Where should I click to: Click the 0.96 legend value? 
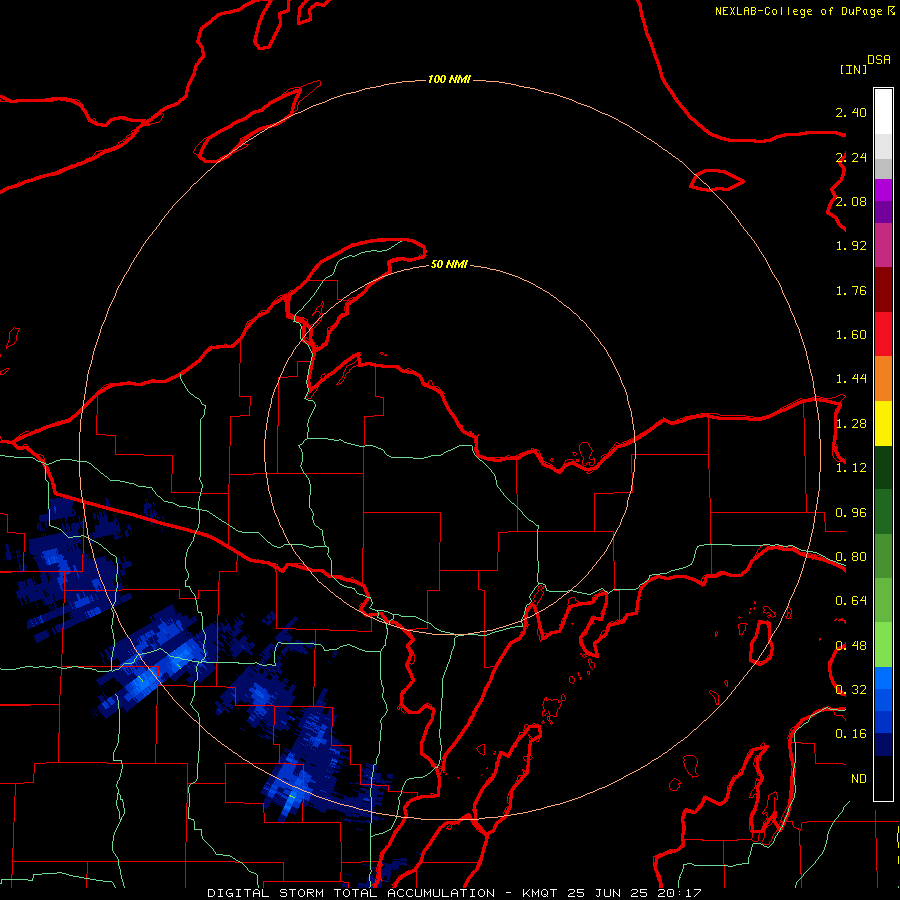click(851, 513)
